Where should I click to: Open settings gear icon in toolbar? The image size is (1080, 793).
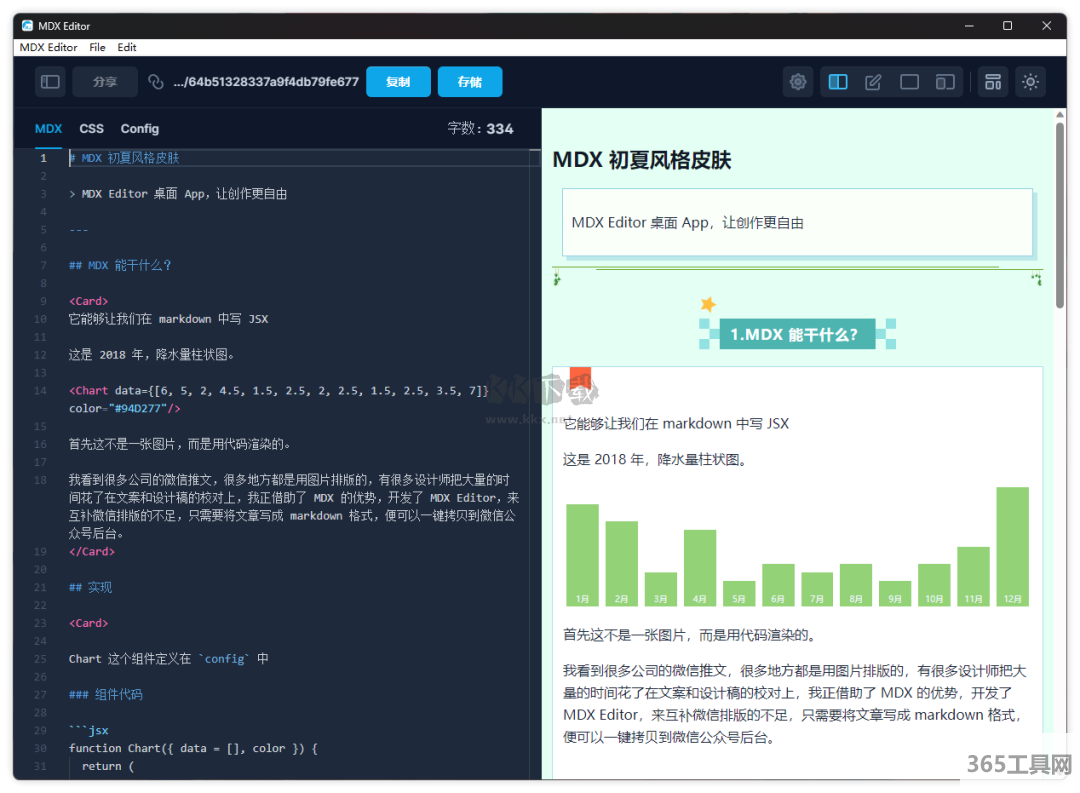tap(798, 82)
